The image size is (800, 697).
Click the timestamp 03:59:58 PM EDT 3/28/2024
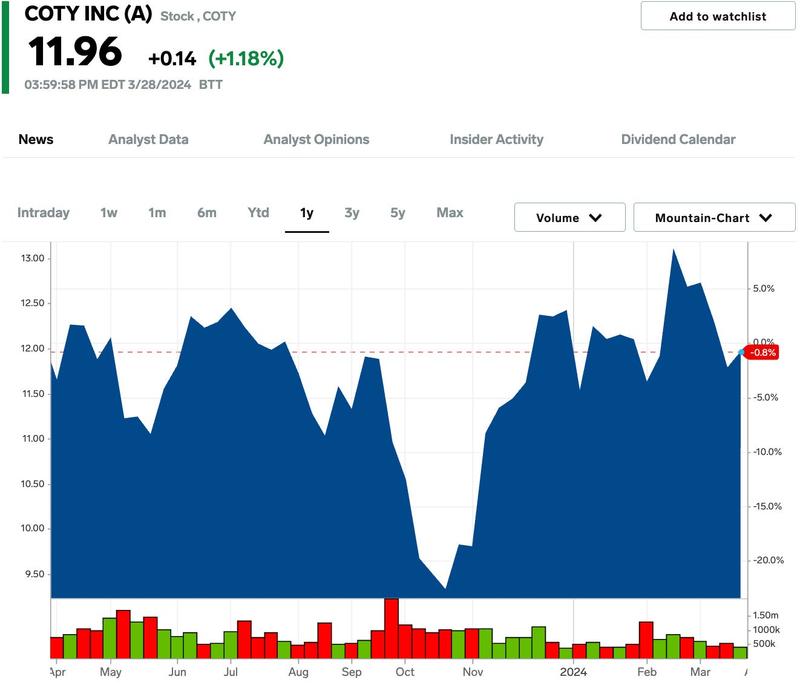[108, 85]
